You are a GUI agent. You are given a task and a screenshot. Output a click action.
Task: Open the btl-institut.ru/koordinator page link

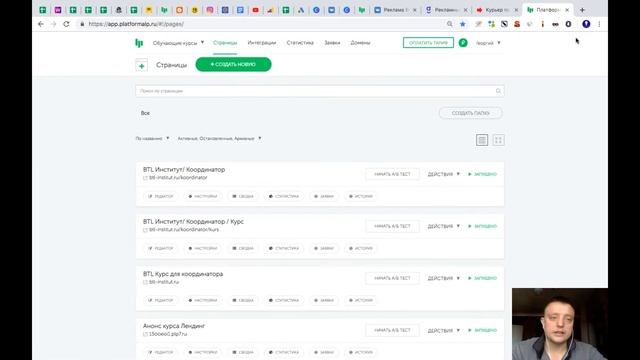[x=178, y=178]
